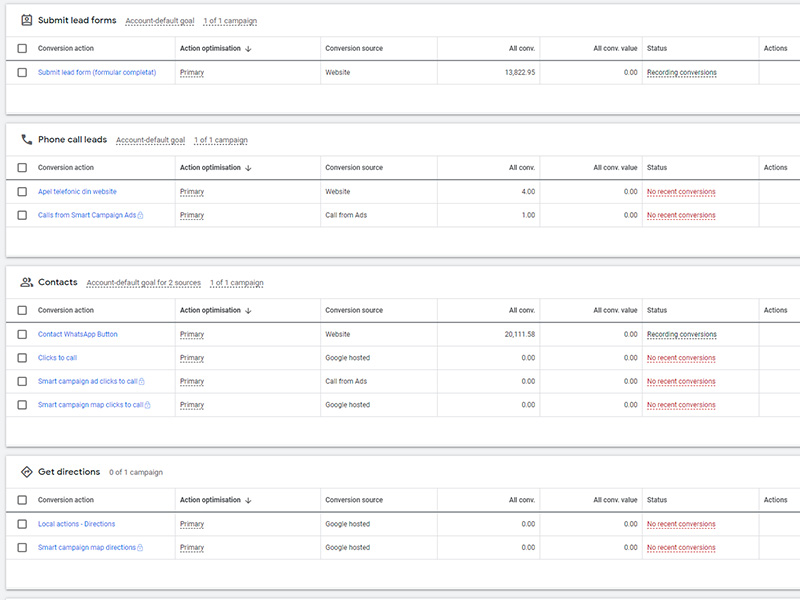800x600 pixels.
Task: Open Primary optimisation for Contact WhatsApp Button
Action: click(192, 334)
